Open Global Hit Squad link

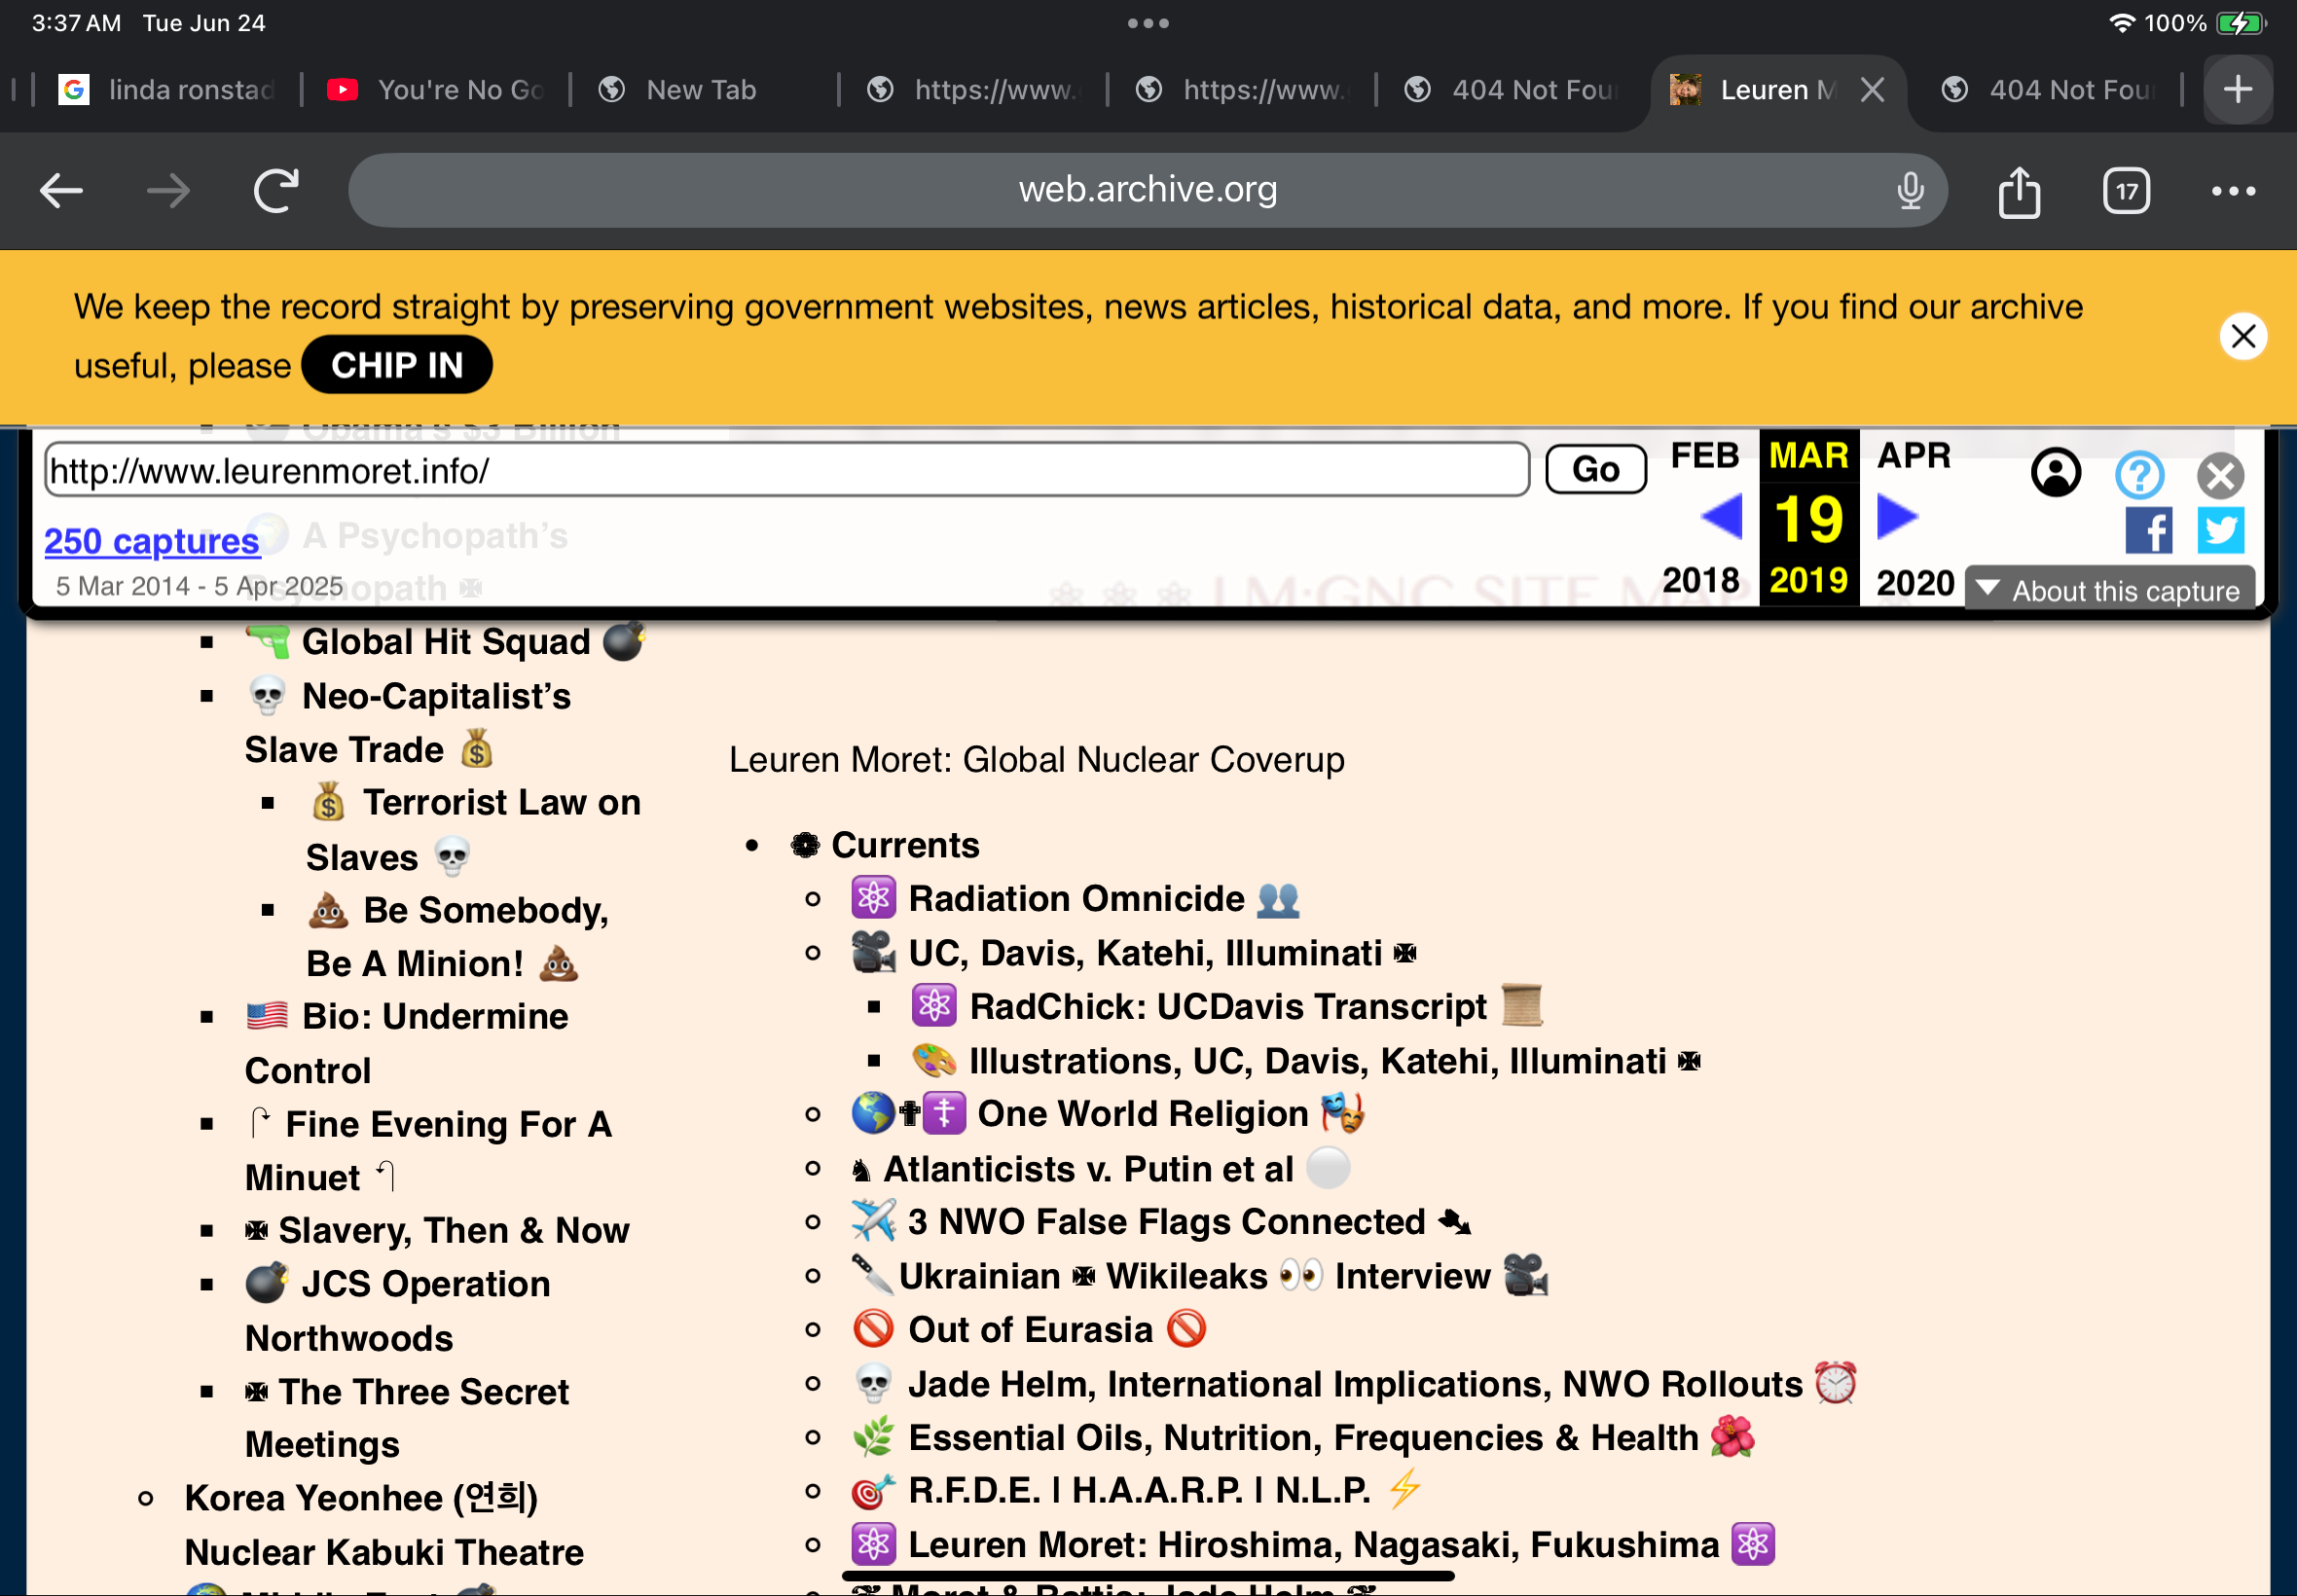(446, 642)
